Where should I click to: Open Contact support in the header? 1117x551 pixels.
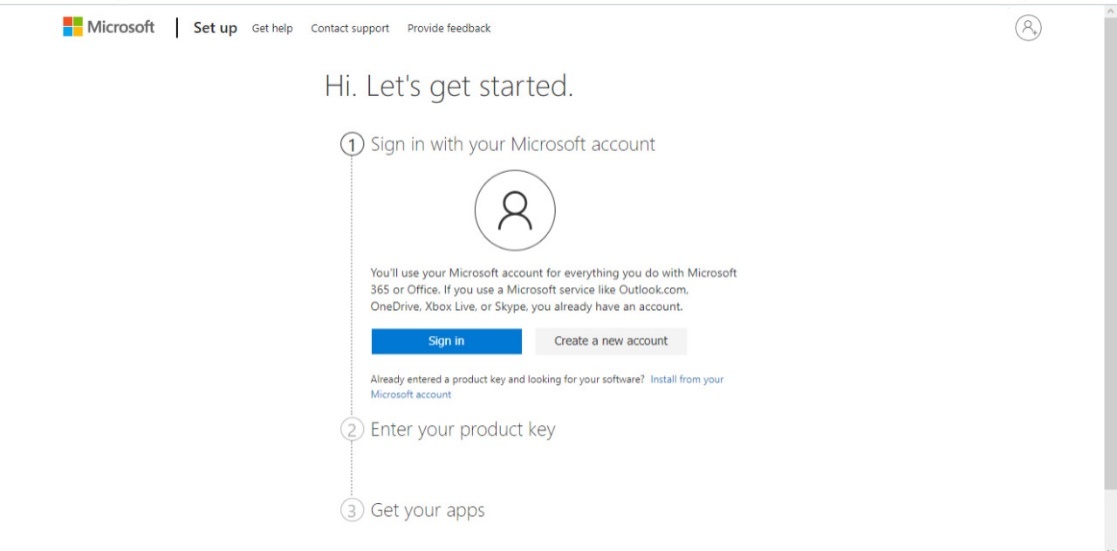pos(350,29)
